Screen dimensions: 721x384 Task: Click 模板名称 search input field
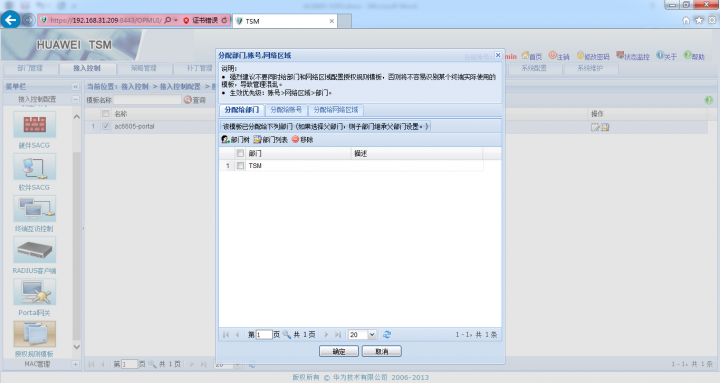[147, 100]
